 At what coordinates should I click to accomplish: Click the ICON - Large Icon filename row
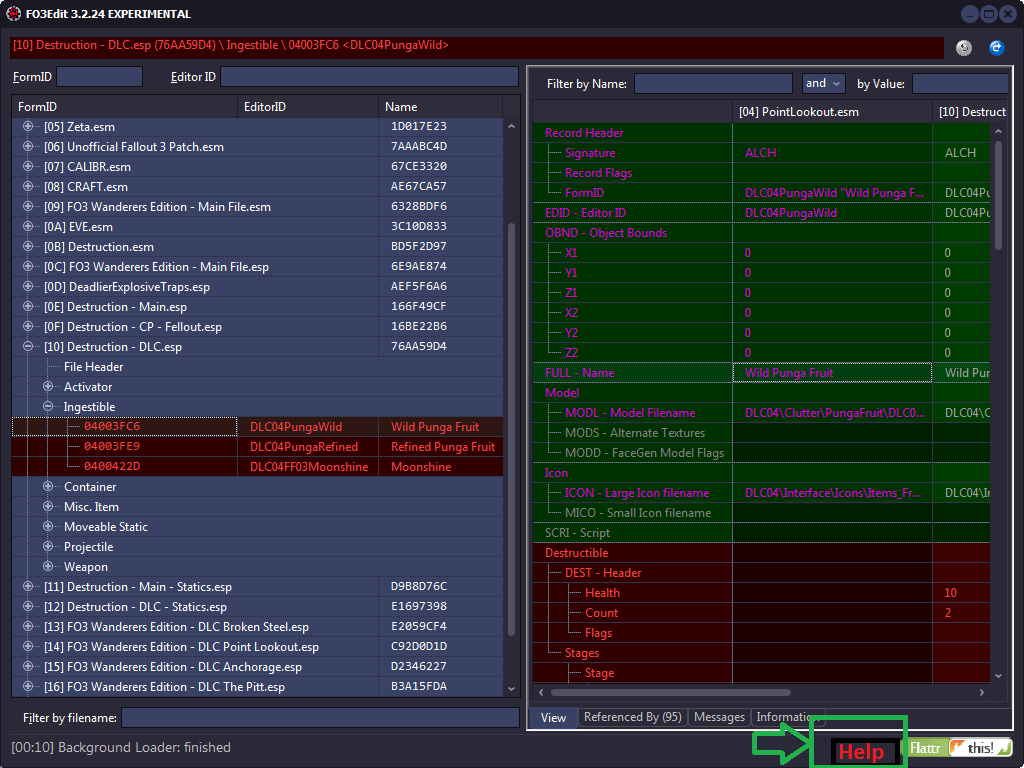click(x=761, y=492)
